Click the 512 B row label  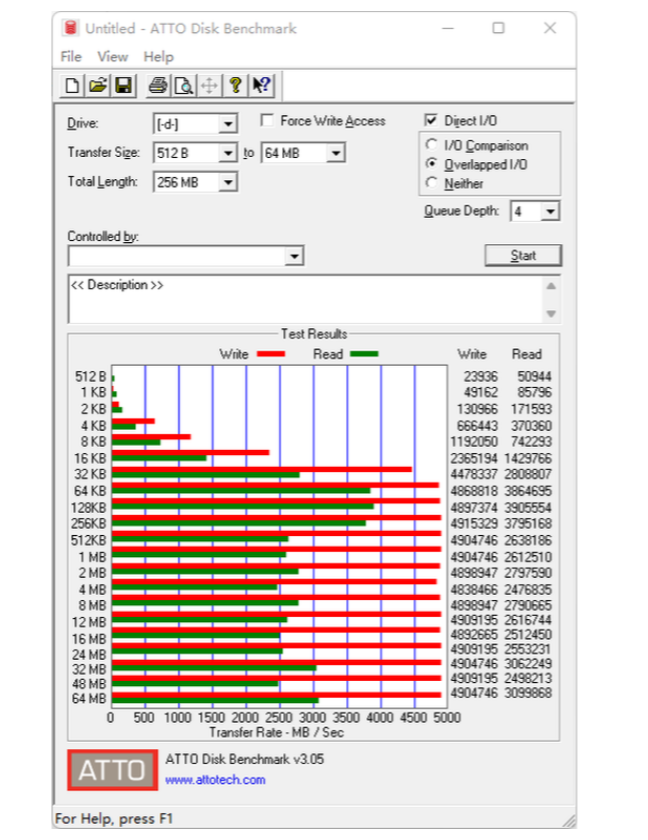click(x=91, y=377)
